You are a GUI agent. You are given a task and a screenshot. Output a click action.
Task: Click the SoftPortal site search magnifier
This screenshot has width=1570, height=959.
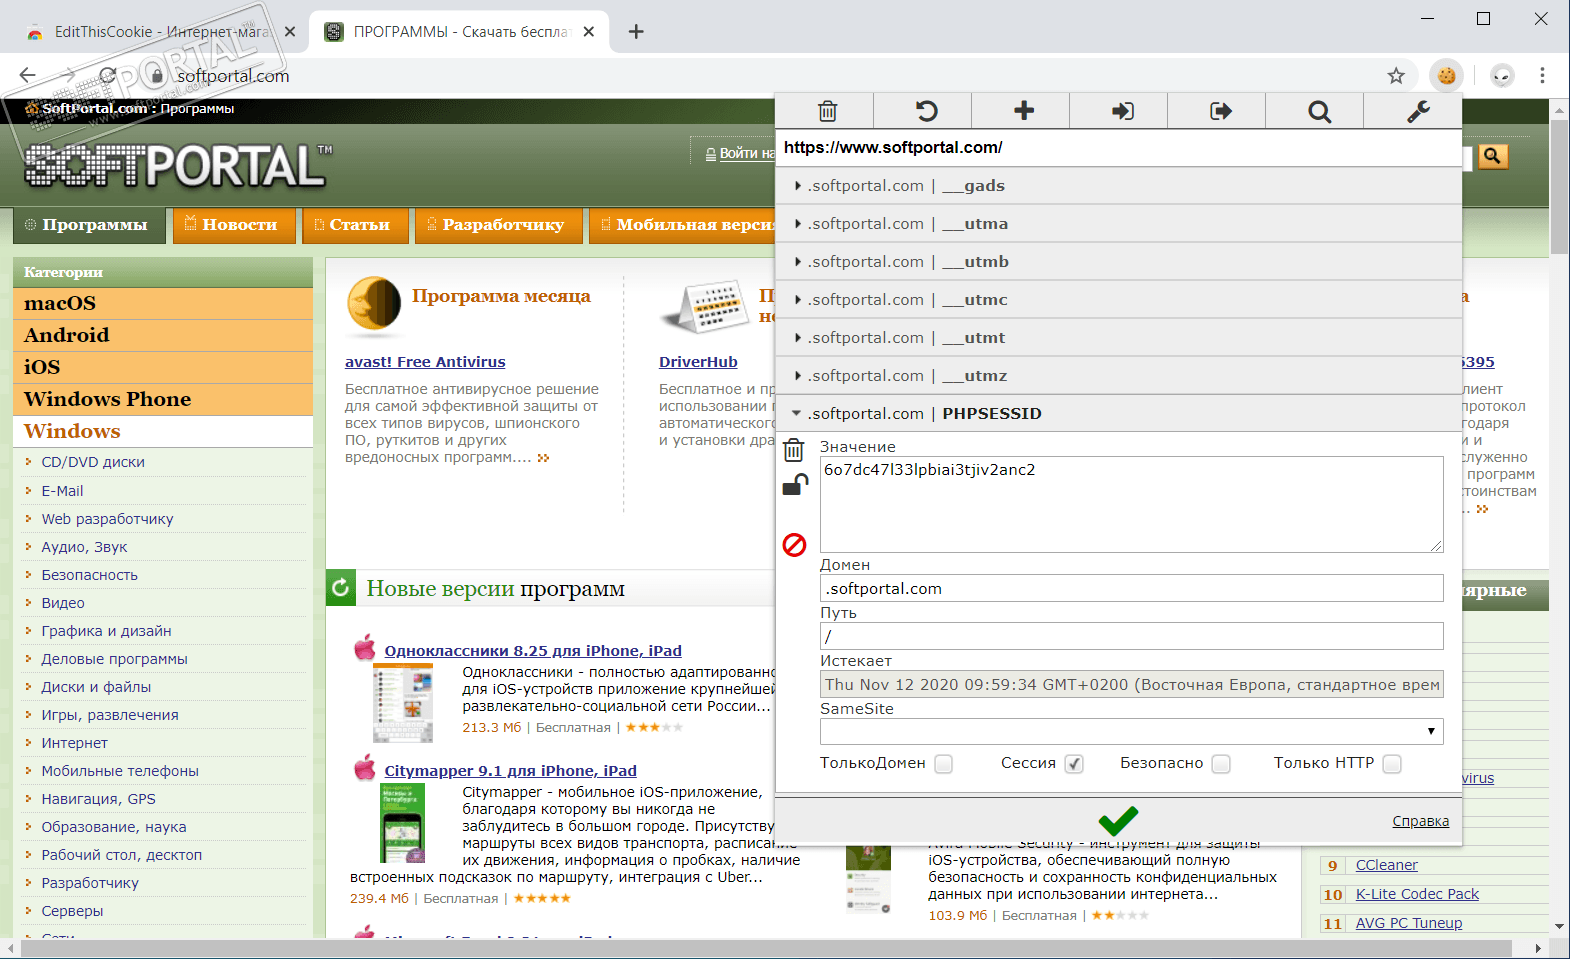[x=1492, y=156]
